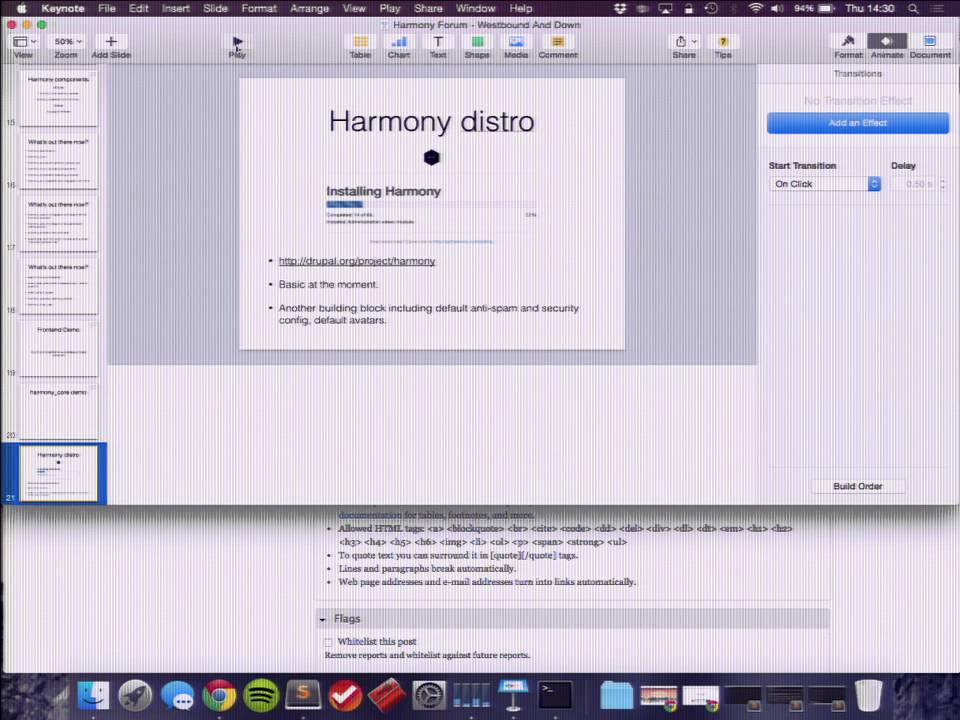Open the Start Transition On Click dropdown
This screenshot has width=960, height=720.
pyautogui.click(x=825, y=184)
